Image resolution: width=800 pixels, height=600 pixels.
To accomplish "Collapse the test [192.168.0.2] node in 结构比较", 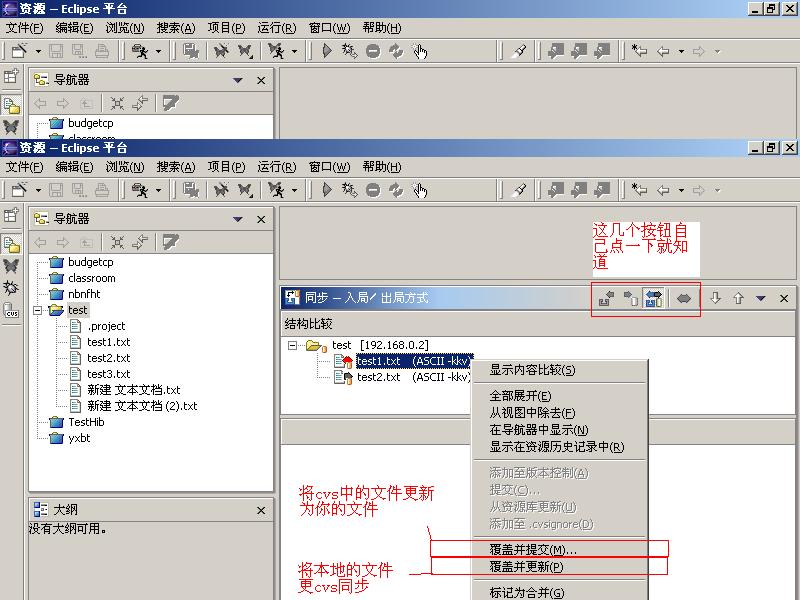I will click(x=292, y=345).
